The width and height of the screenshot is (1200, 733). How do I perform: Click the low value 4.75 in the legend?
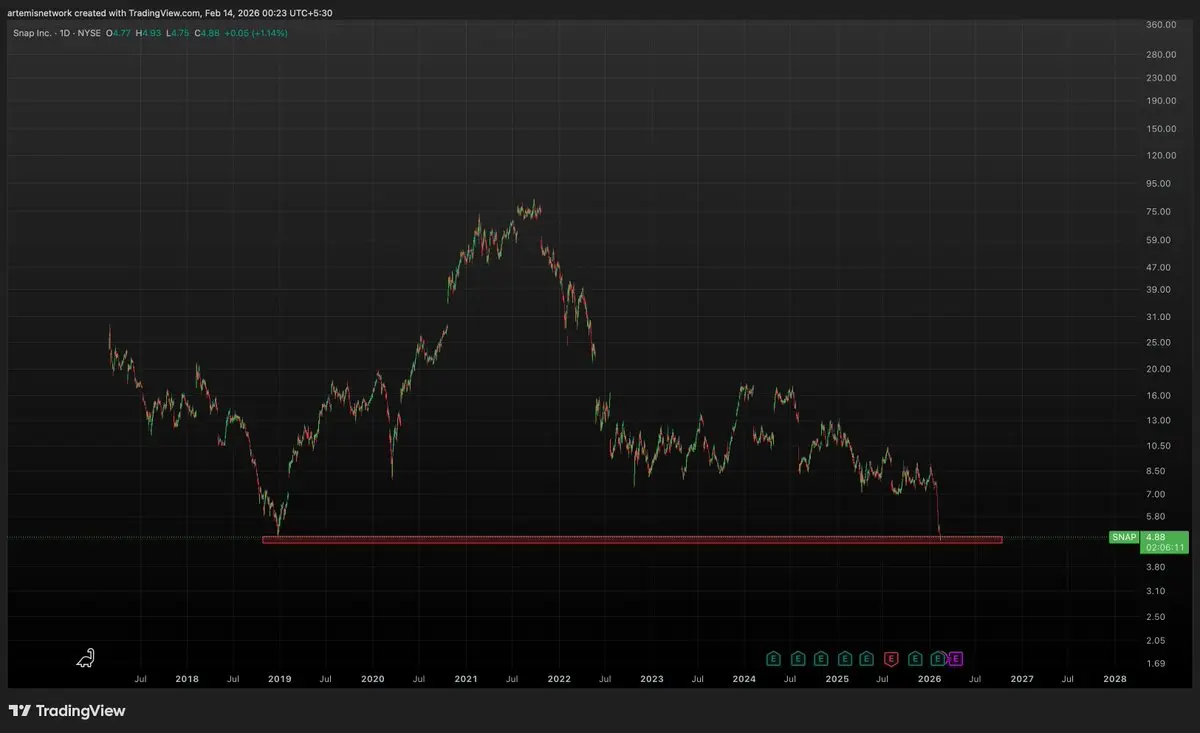[179, 33]
